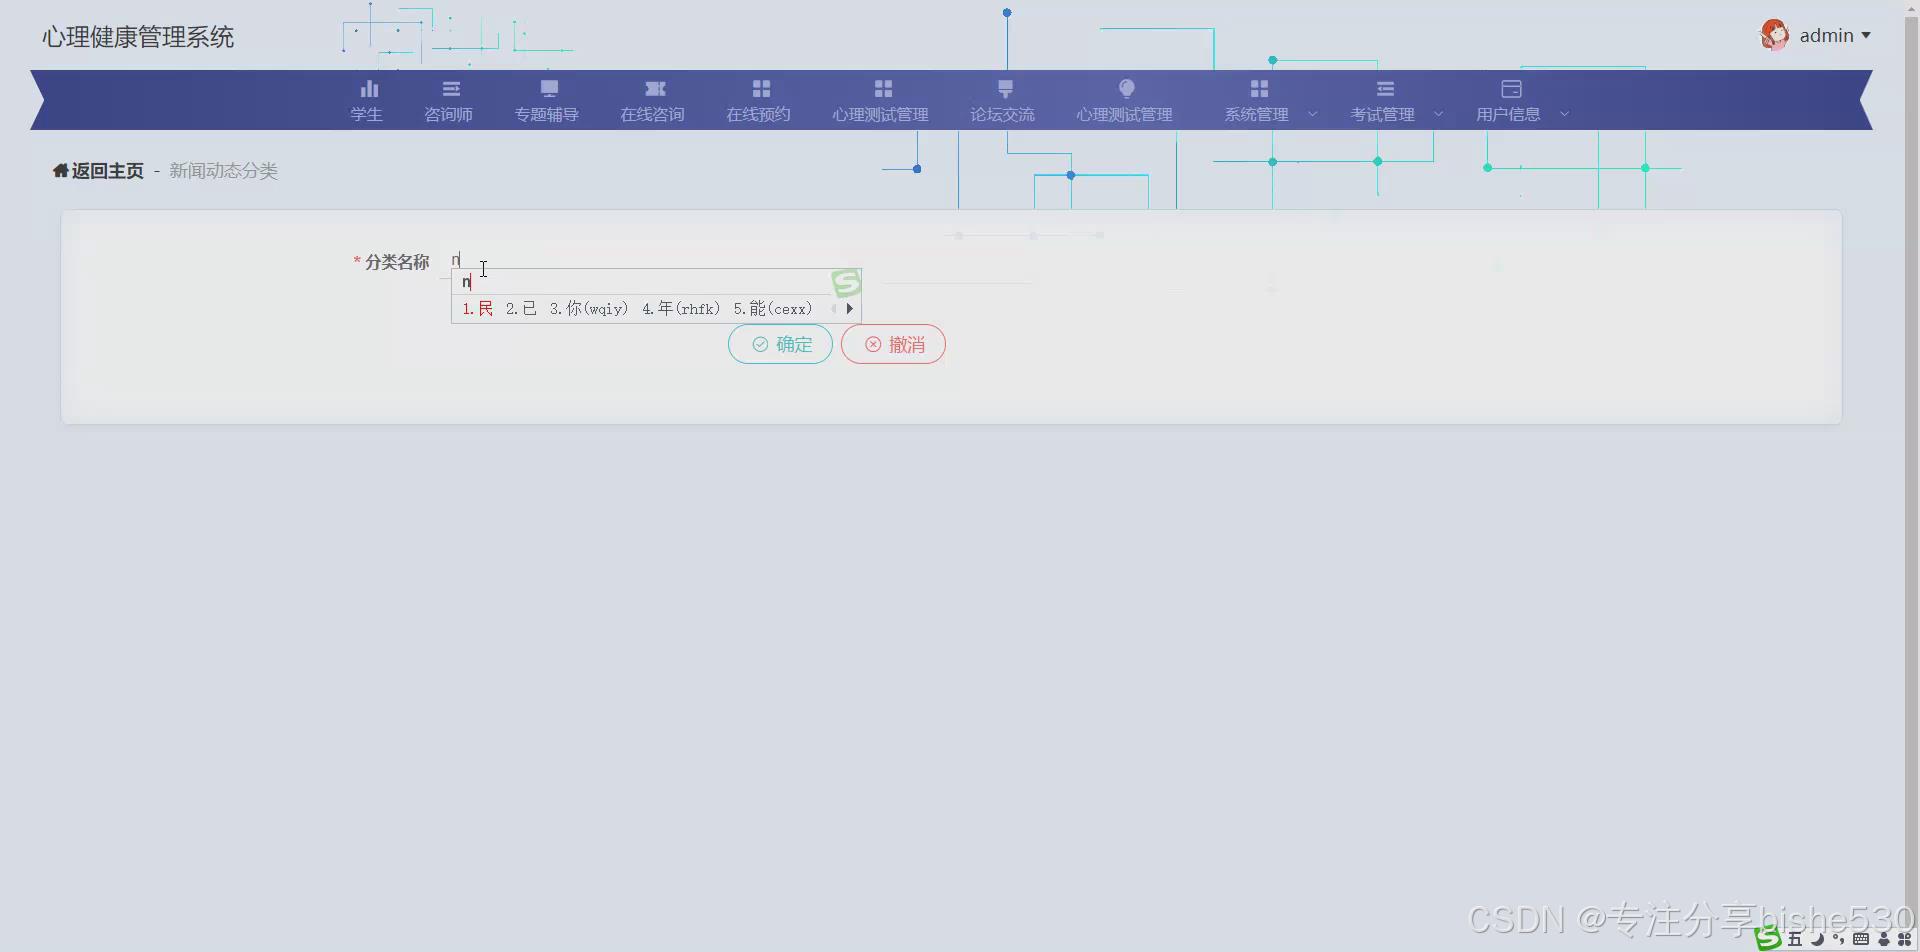Screen dimensions: 1920x952
Task: Open IME user account icon
Action: pyautogui.click(x=1884, y=939)
